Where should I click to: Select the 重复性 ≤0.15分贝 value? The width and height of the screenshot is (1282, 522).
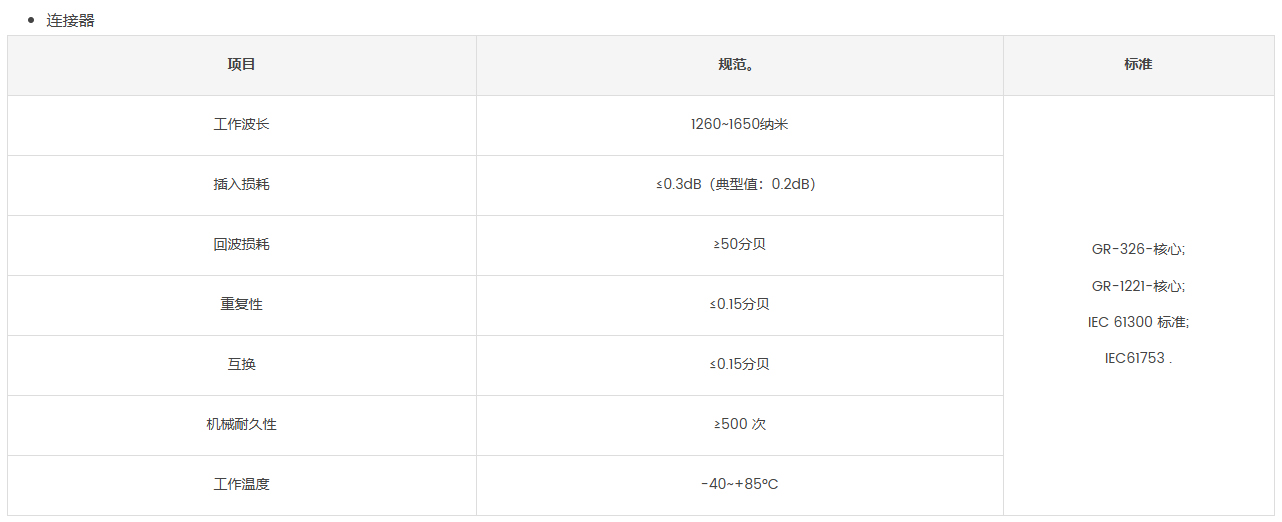(x=740, y=305)
